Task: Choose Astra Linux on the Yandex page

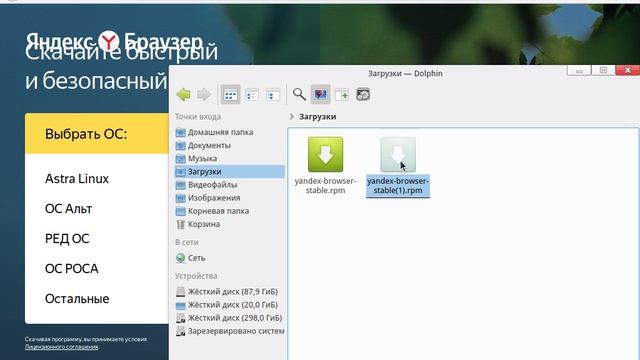Action: (x=77, y=179)
